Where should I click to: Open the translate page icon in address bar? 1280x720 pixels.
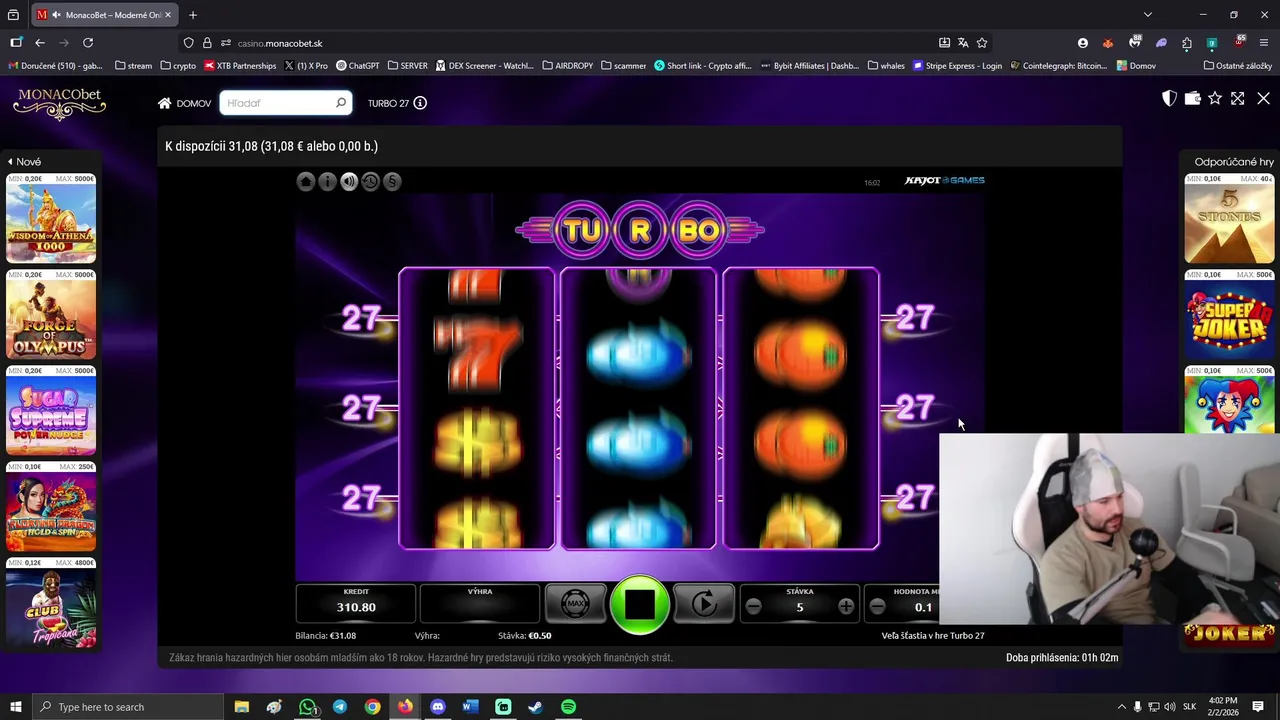(963, 43)
